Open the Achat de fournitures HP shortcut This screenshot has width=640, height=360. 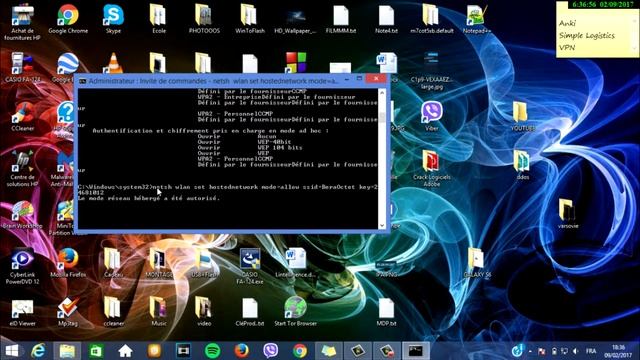click(22, 22)
